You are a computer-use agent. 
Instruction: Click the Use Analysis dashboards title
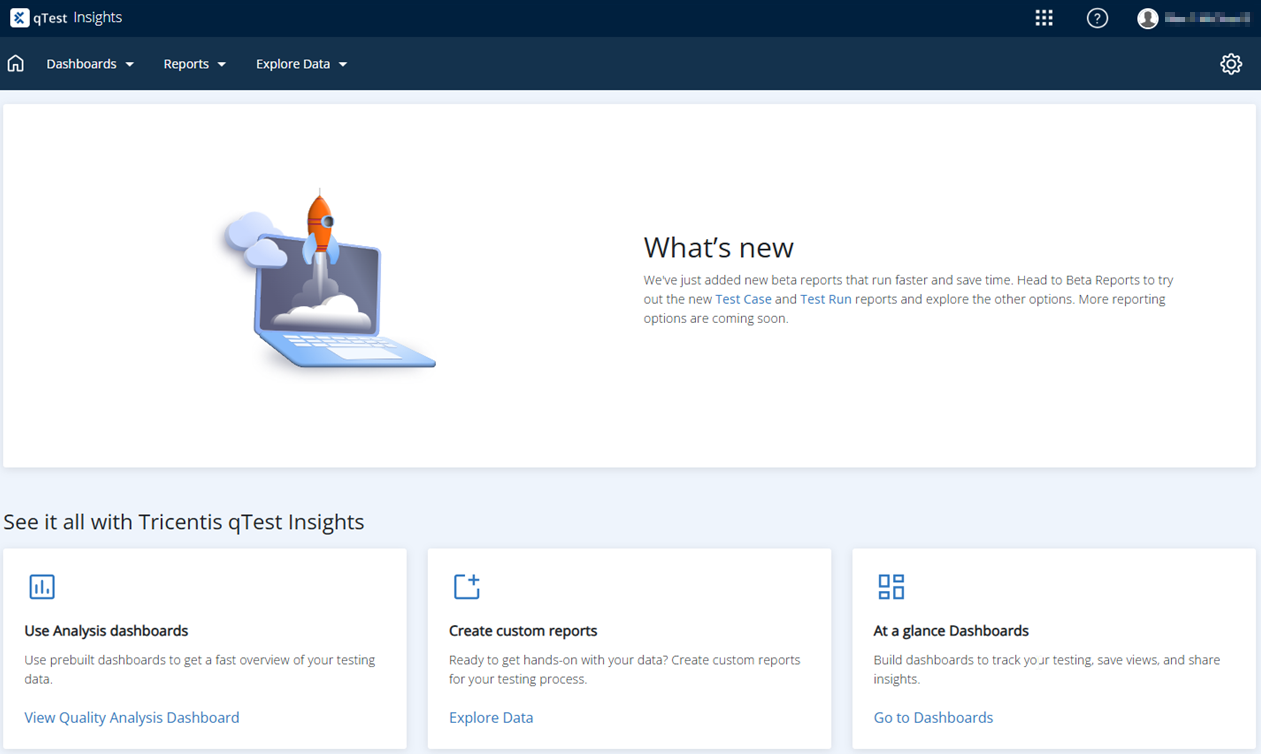tap(106, 631)
